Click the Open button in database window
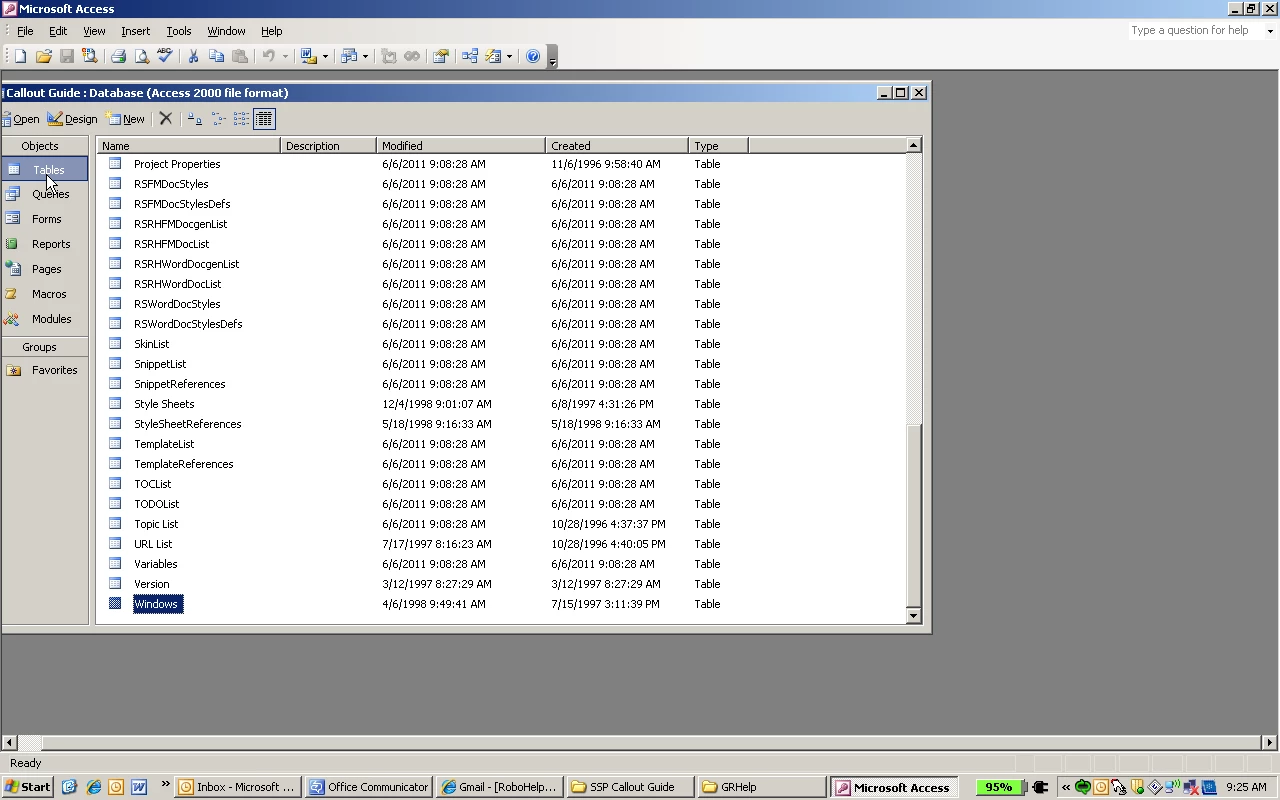1280x800 pixels. pyautogui.click(x=21, y=119)
